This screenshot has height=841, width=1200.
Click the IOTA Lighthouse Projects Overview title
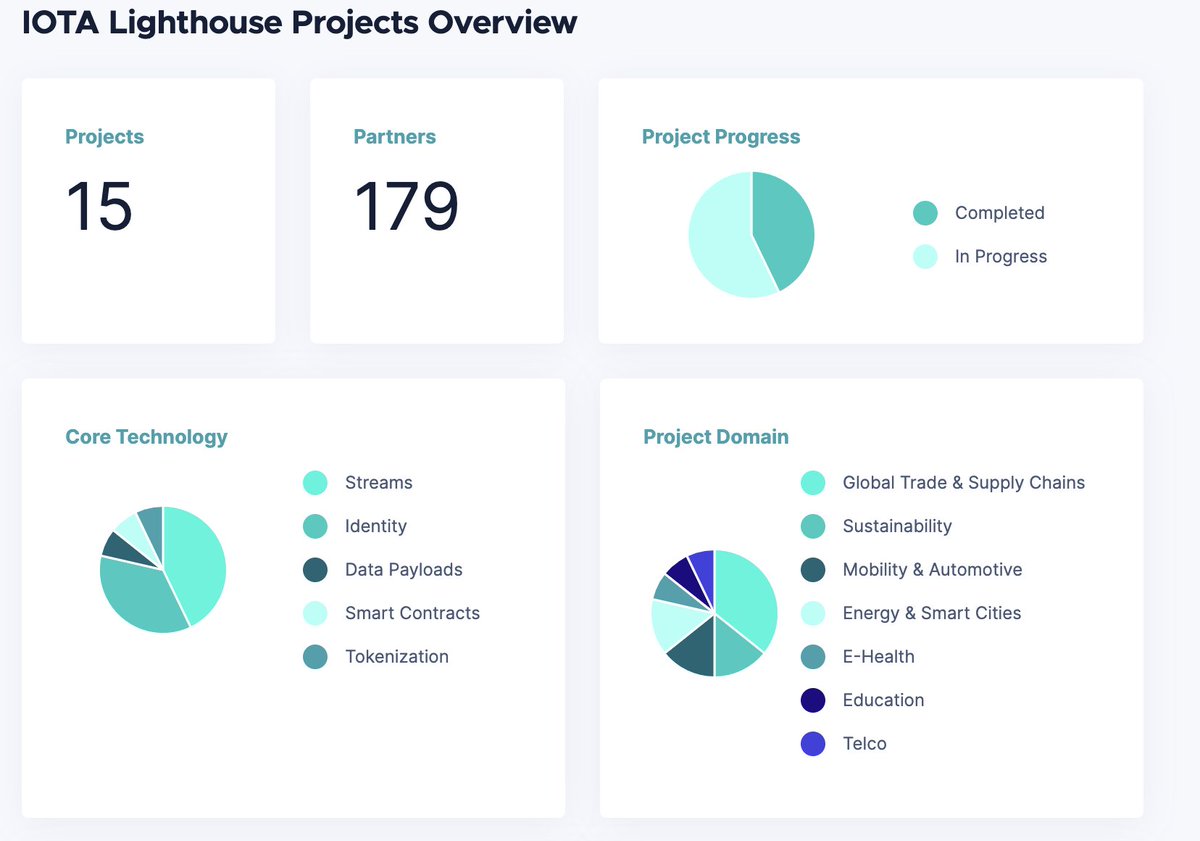click(300, 21)
